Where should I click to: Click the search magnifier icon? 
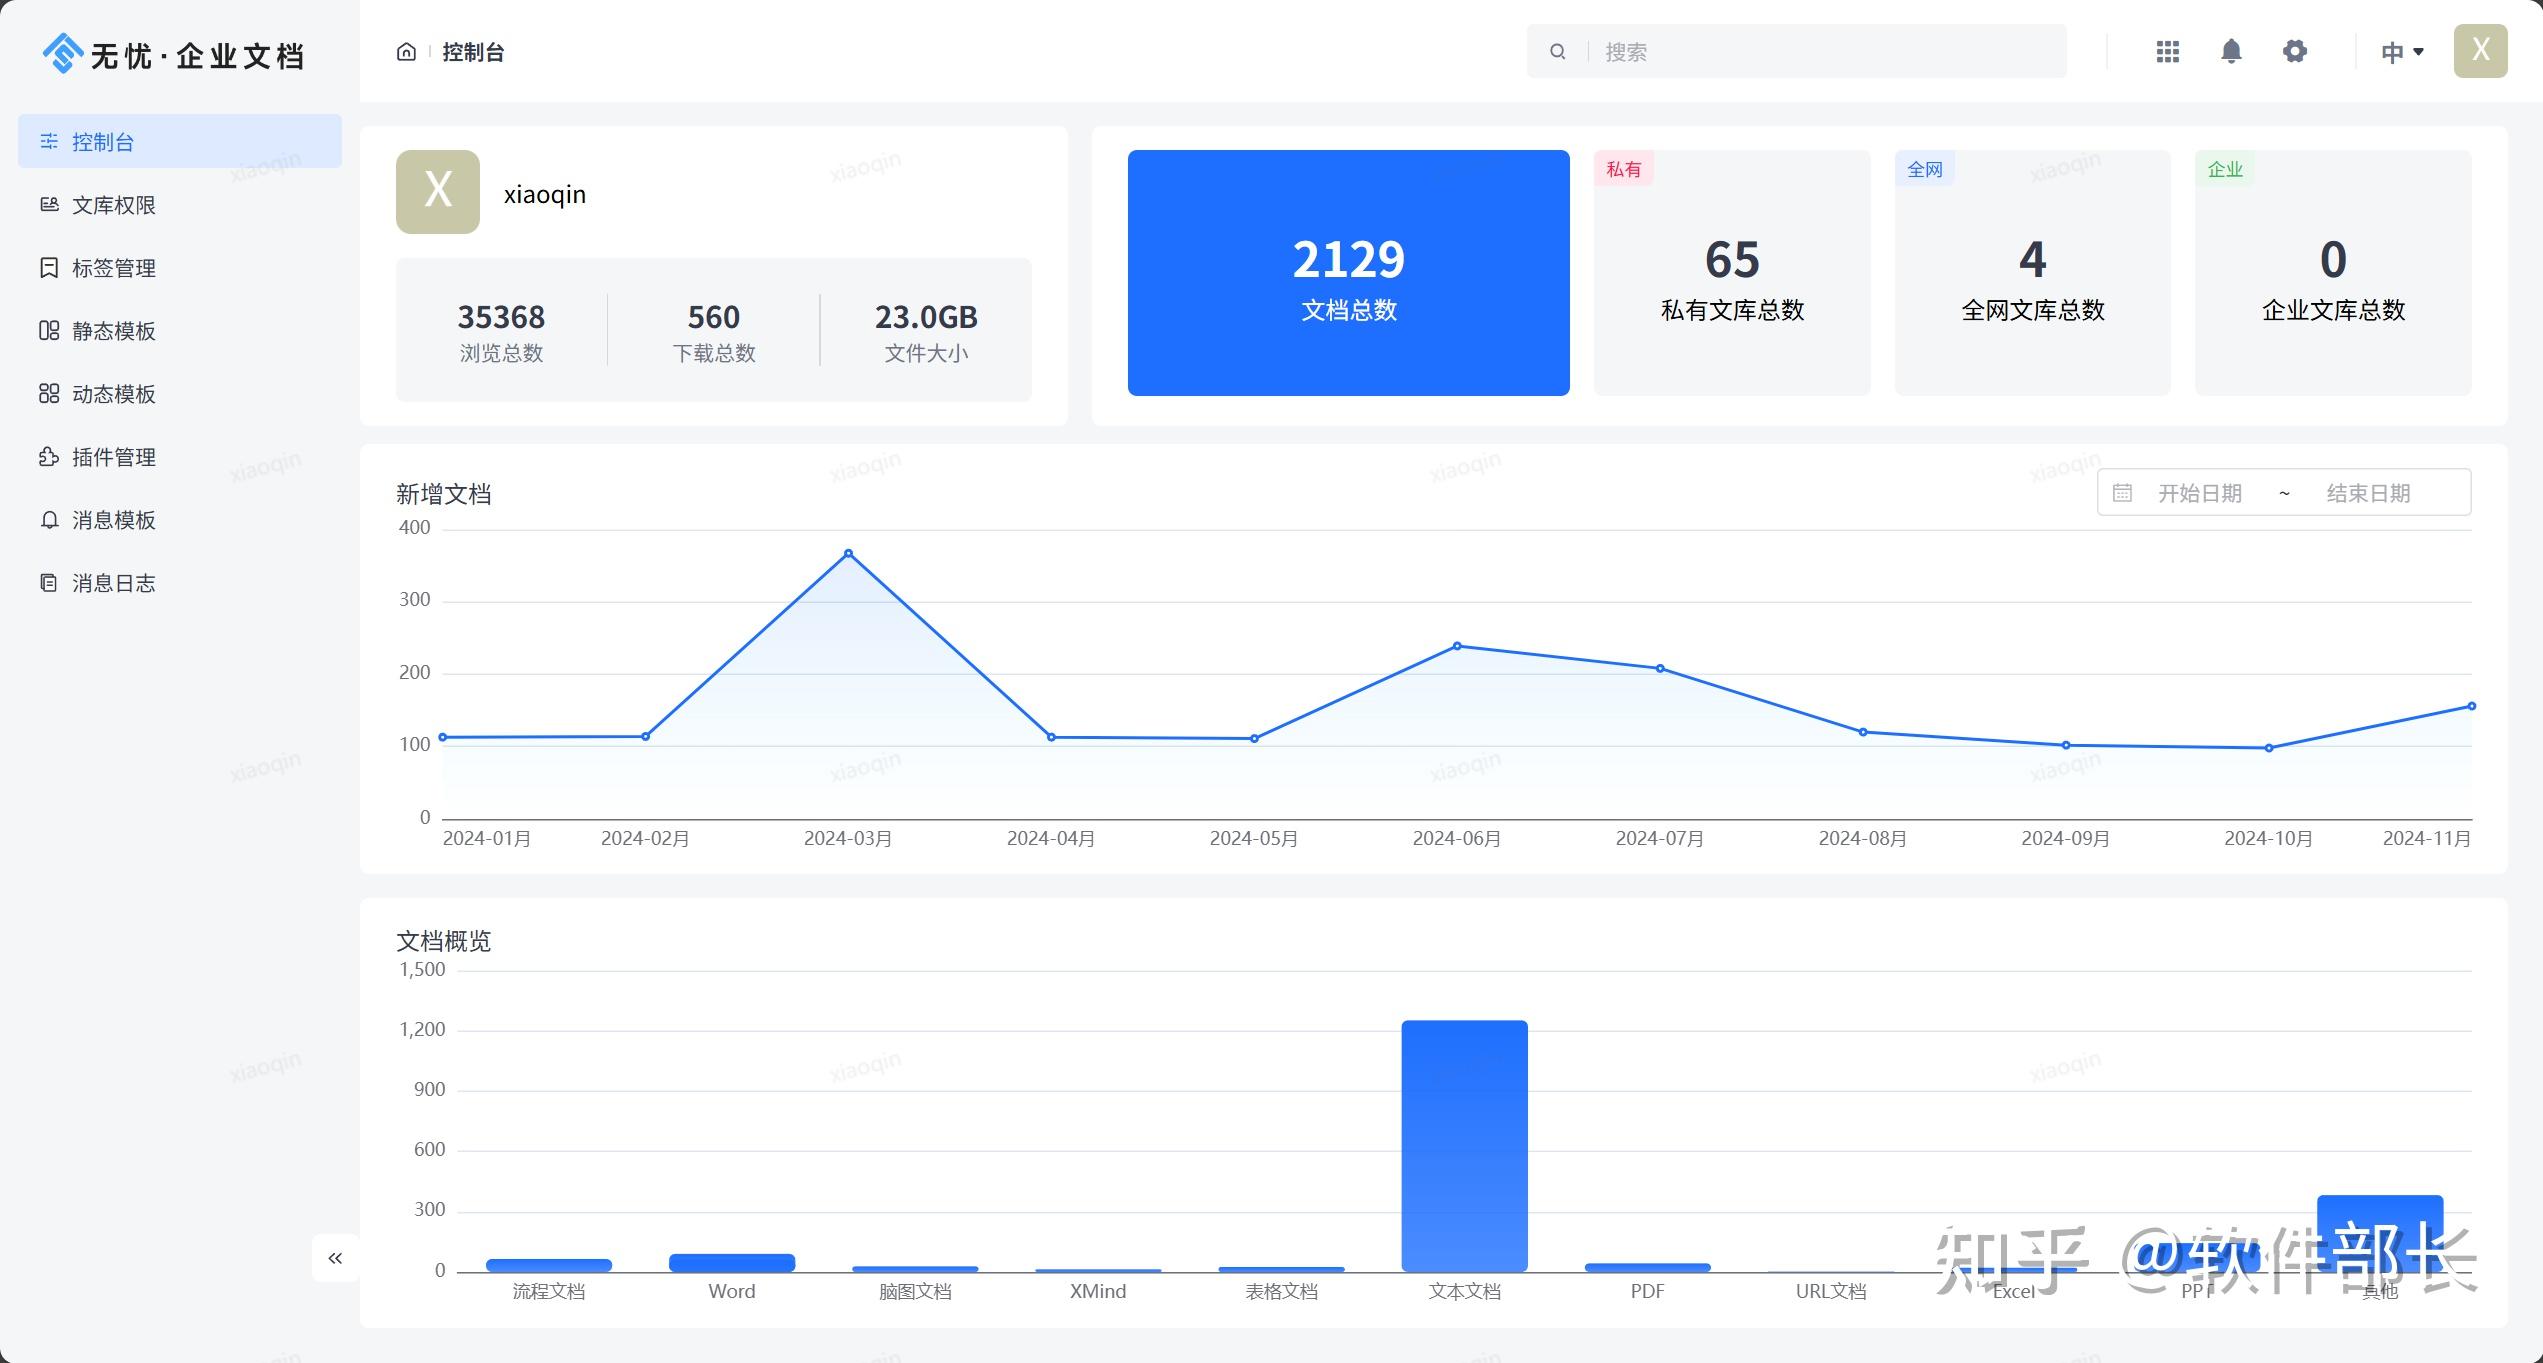pyautogui.click(x=1557, y=52)
